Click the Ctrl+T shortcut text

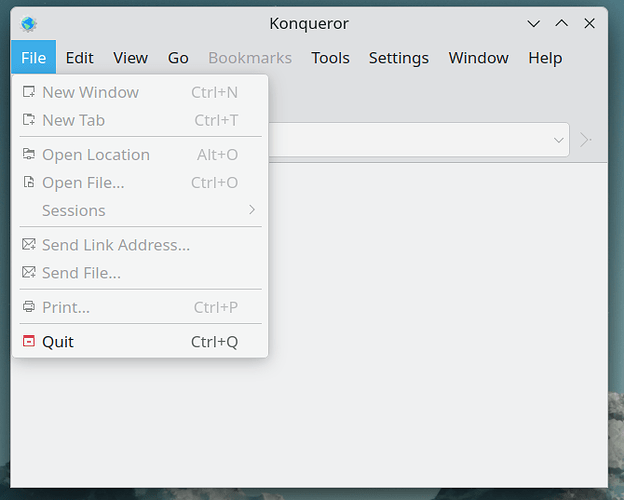pyautogui.click(x=216, y=120)
